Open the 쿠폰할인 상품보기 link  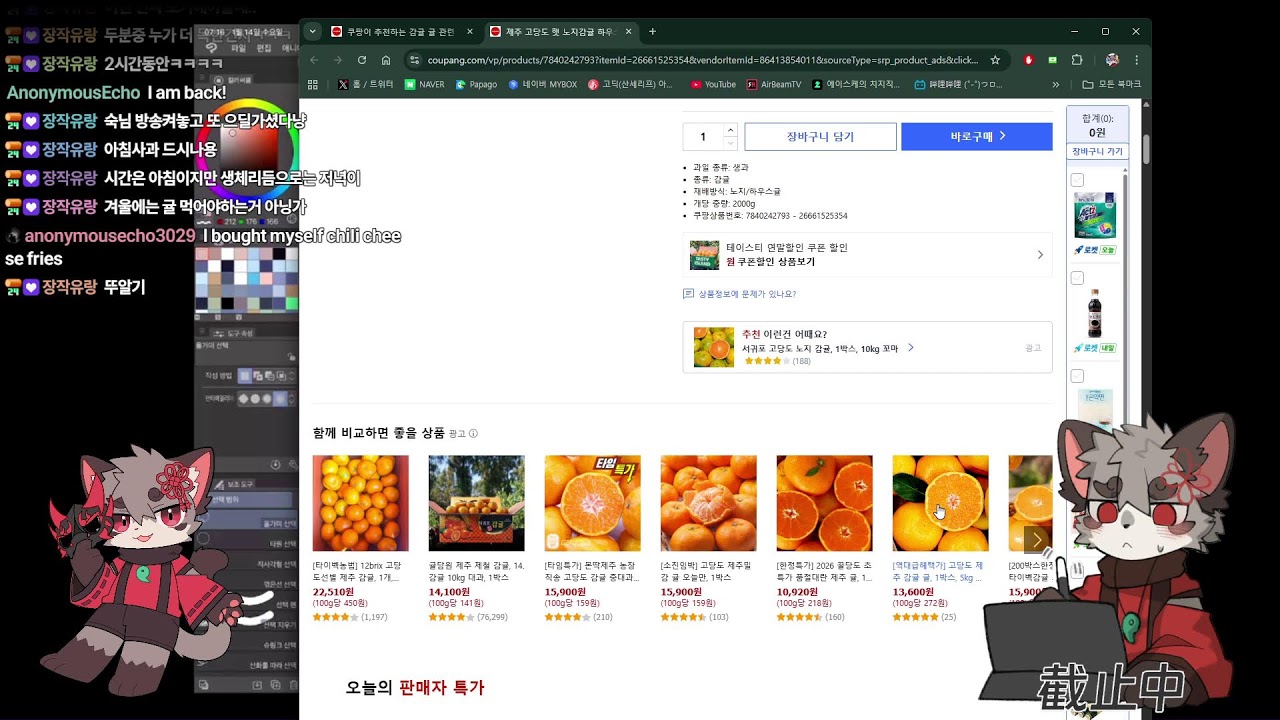click(x=770, y=262)
